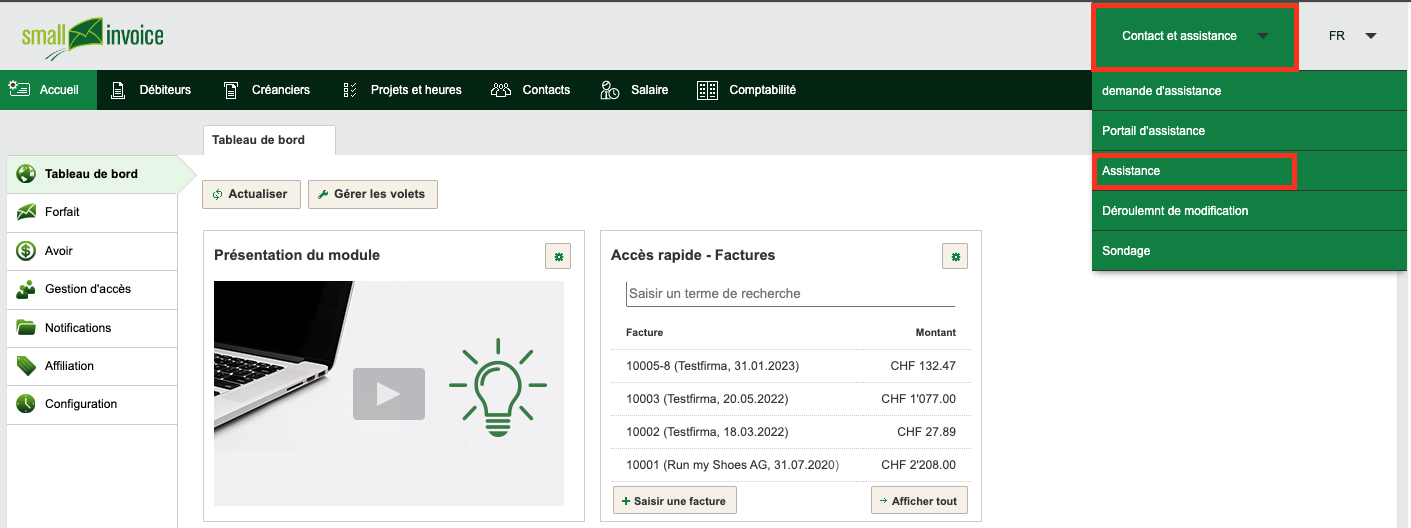
Task: Open the FR language dropdown
Action: point(1352,36)
